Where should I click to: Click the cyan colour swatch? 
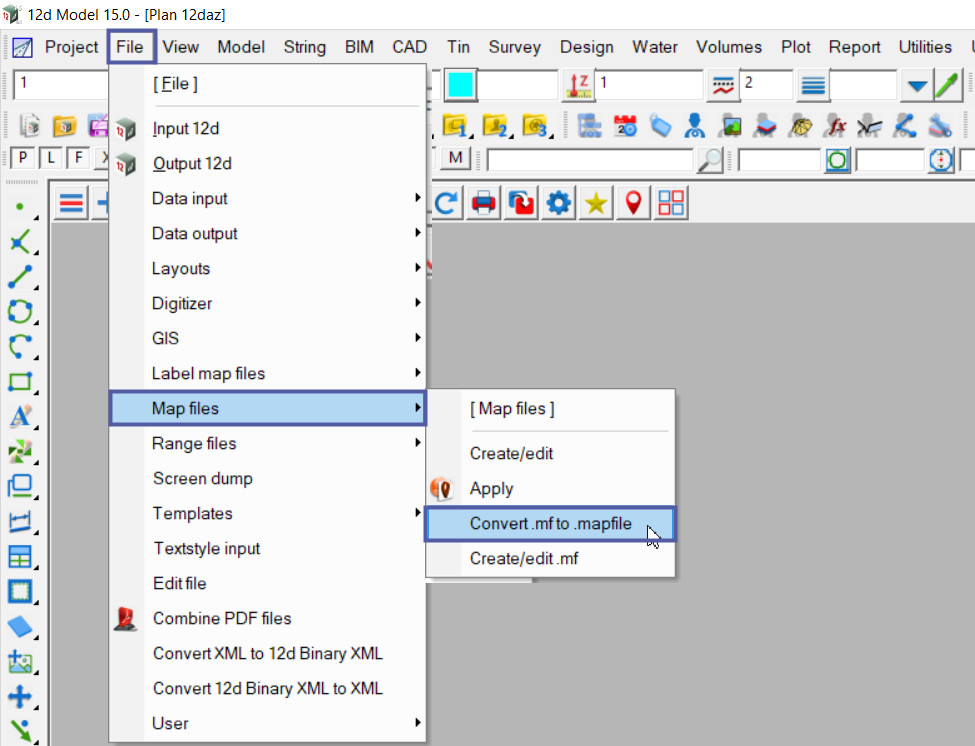(x=461, y=85)
